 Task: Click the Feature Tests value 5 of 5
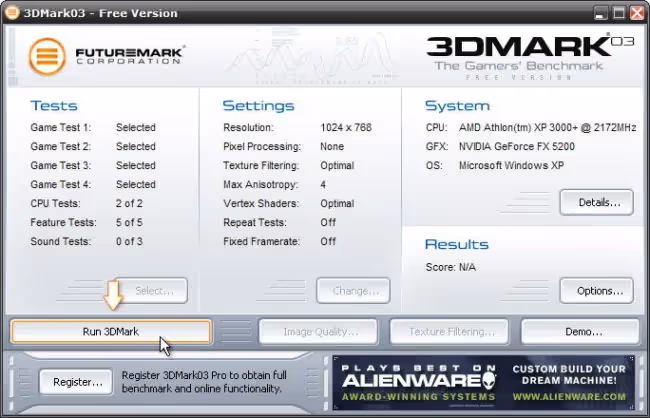[x=129, y=223]
